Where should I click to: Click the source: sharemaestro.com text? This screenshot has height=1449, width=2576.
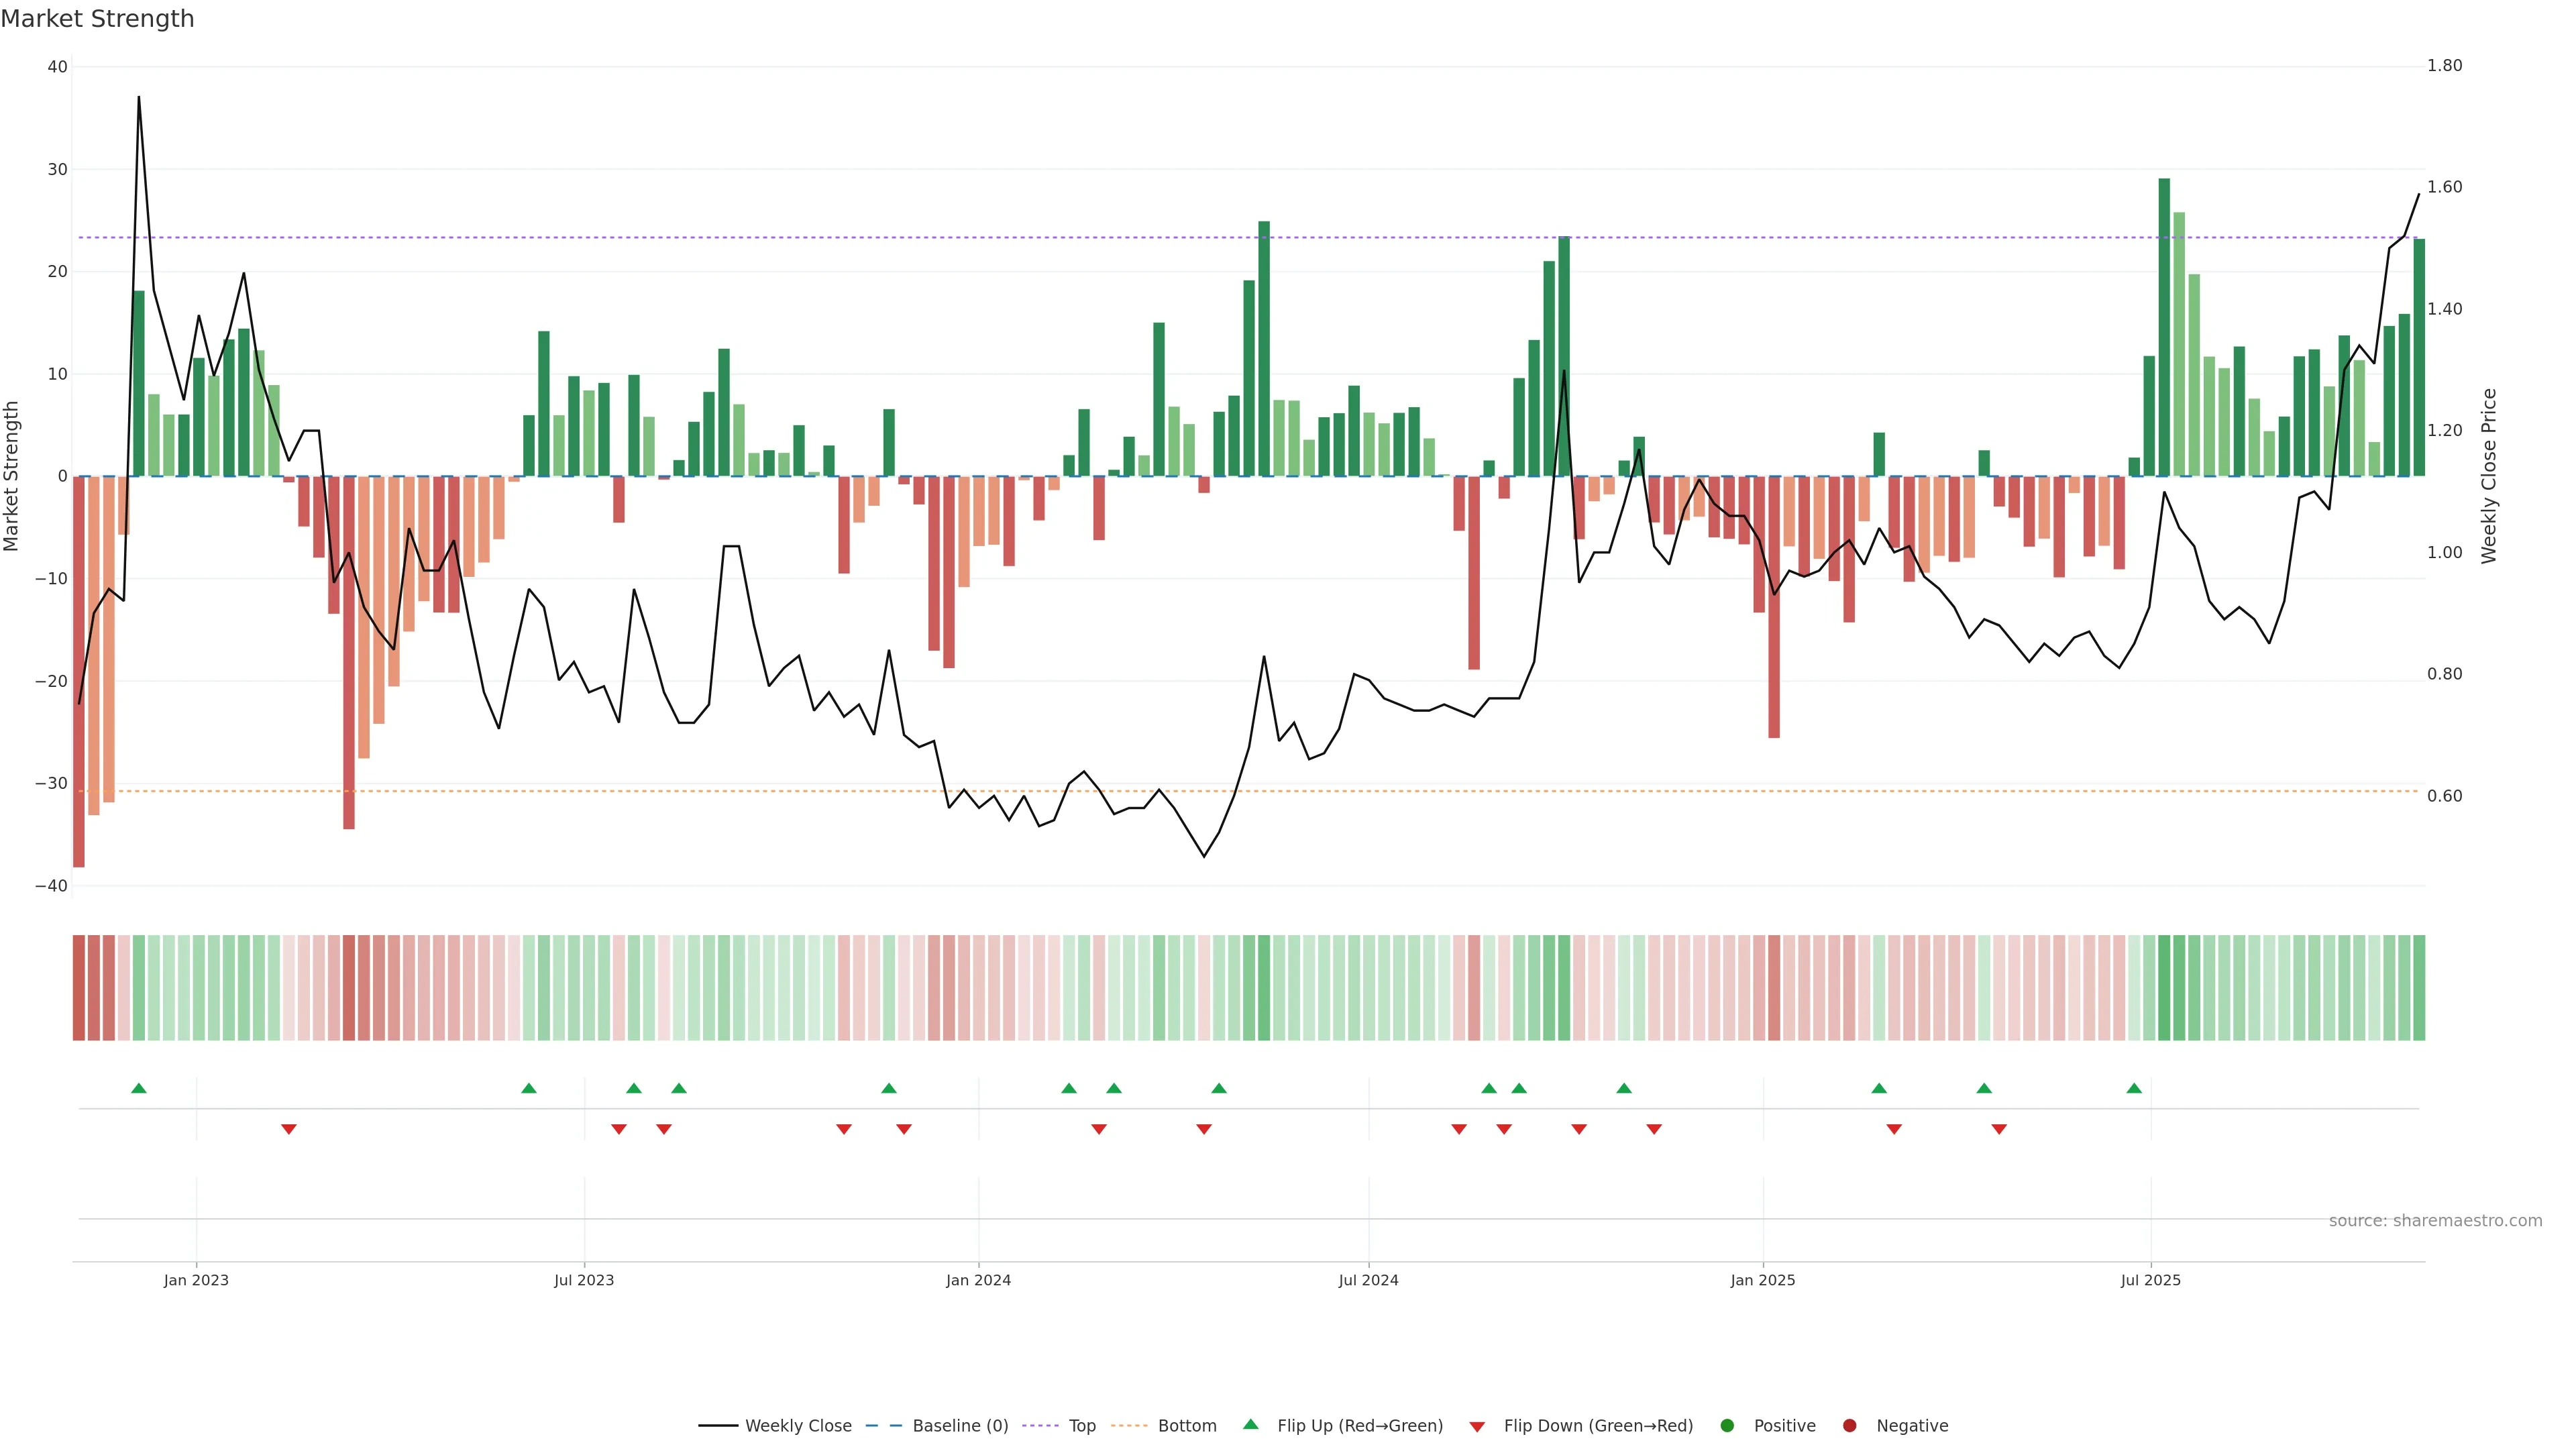pyautogui.click(x=2435, y=1220)
